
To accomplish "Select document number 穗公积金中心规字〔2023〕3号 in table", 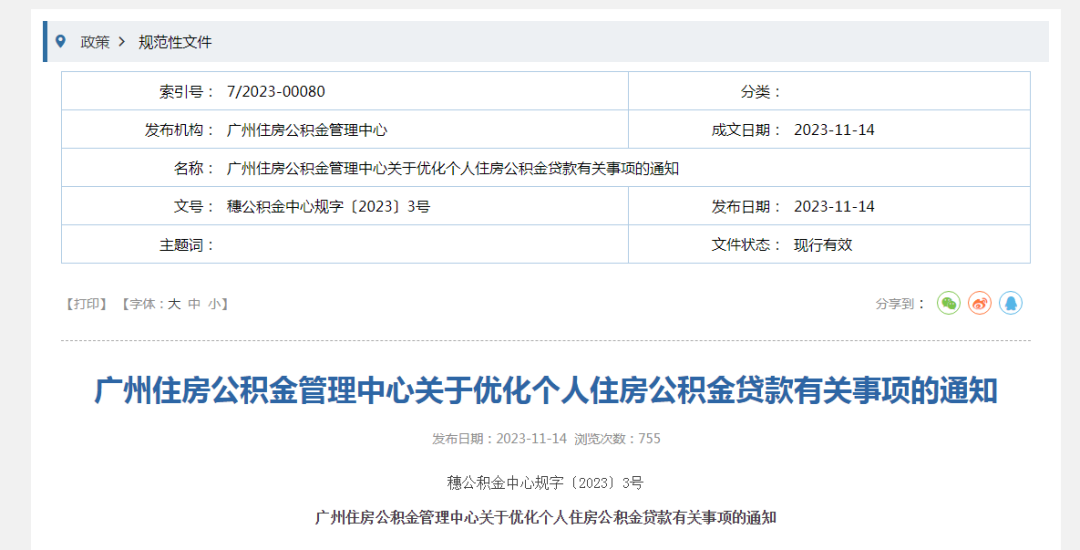I will tap(329, 207).
